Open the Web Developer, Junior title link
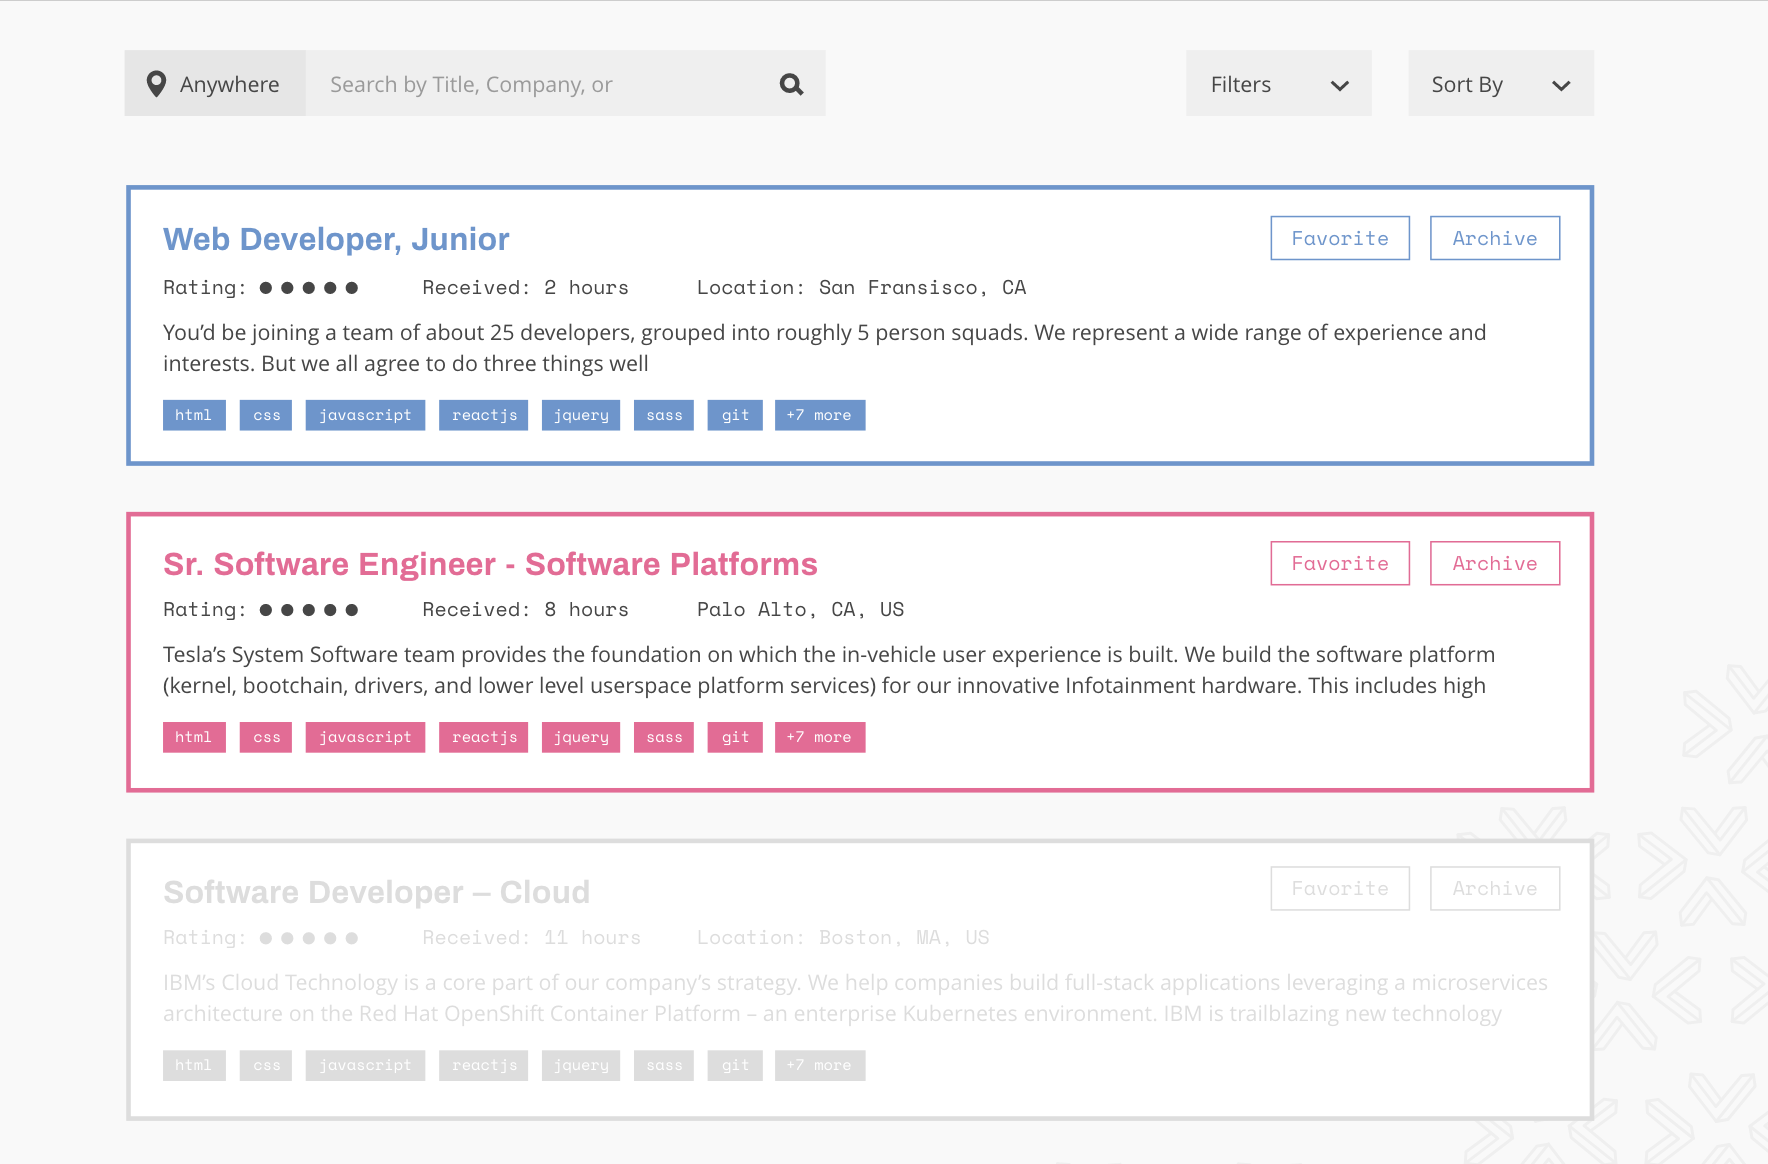 336,239
